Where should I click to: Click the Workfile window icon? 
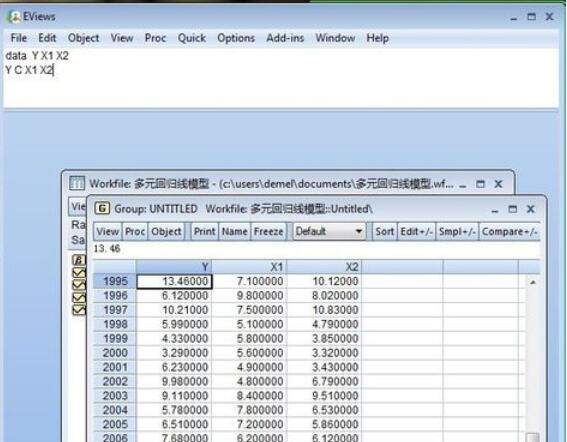pos(77,183)
